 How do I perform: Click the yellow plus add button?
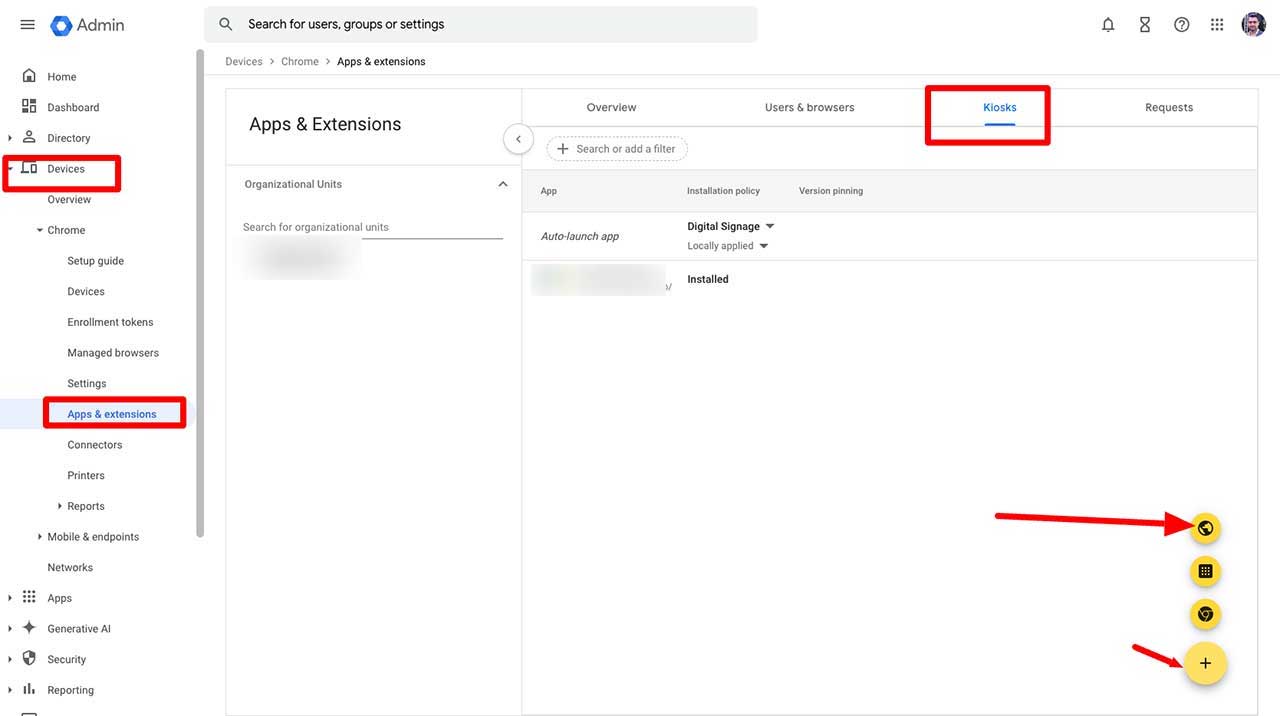pos(1205,664)
